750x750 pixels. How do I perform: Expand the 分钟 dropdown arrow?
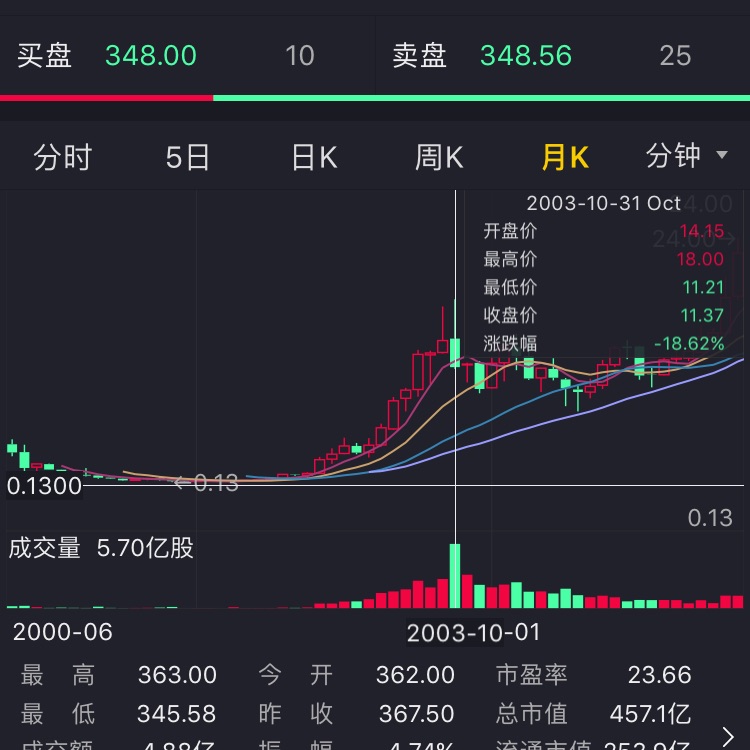pyautogui.click(x=722, y=156)
